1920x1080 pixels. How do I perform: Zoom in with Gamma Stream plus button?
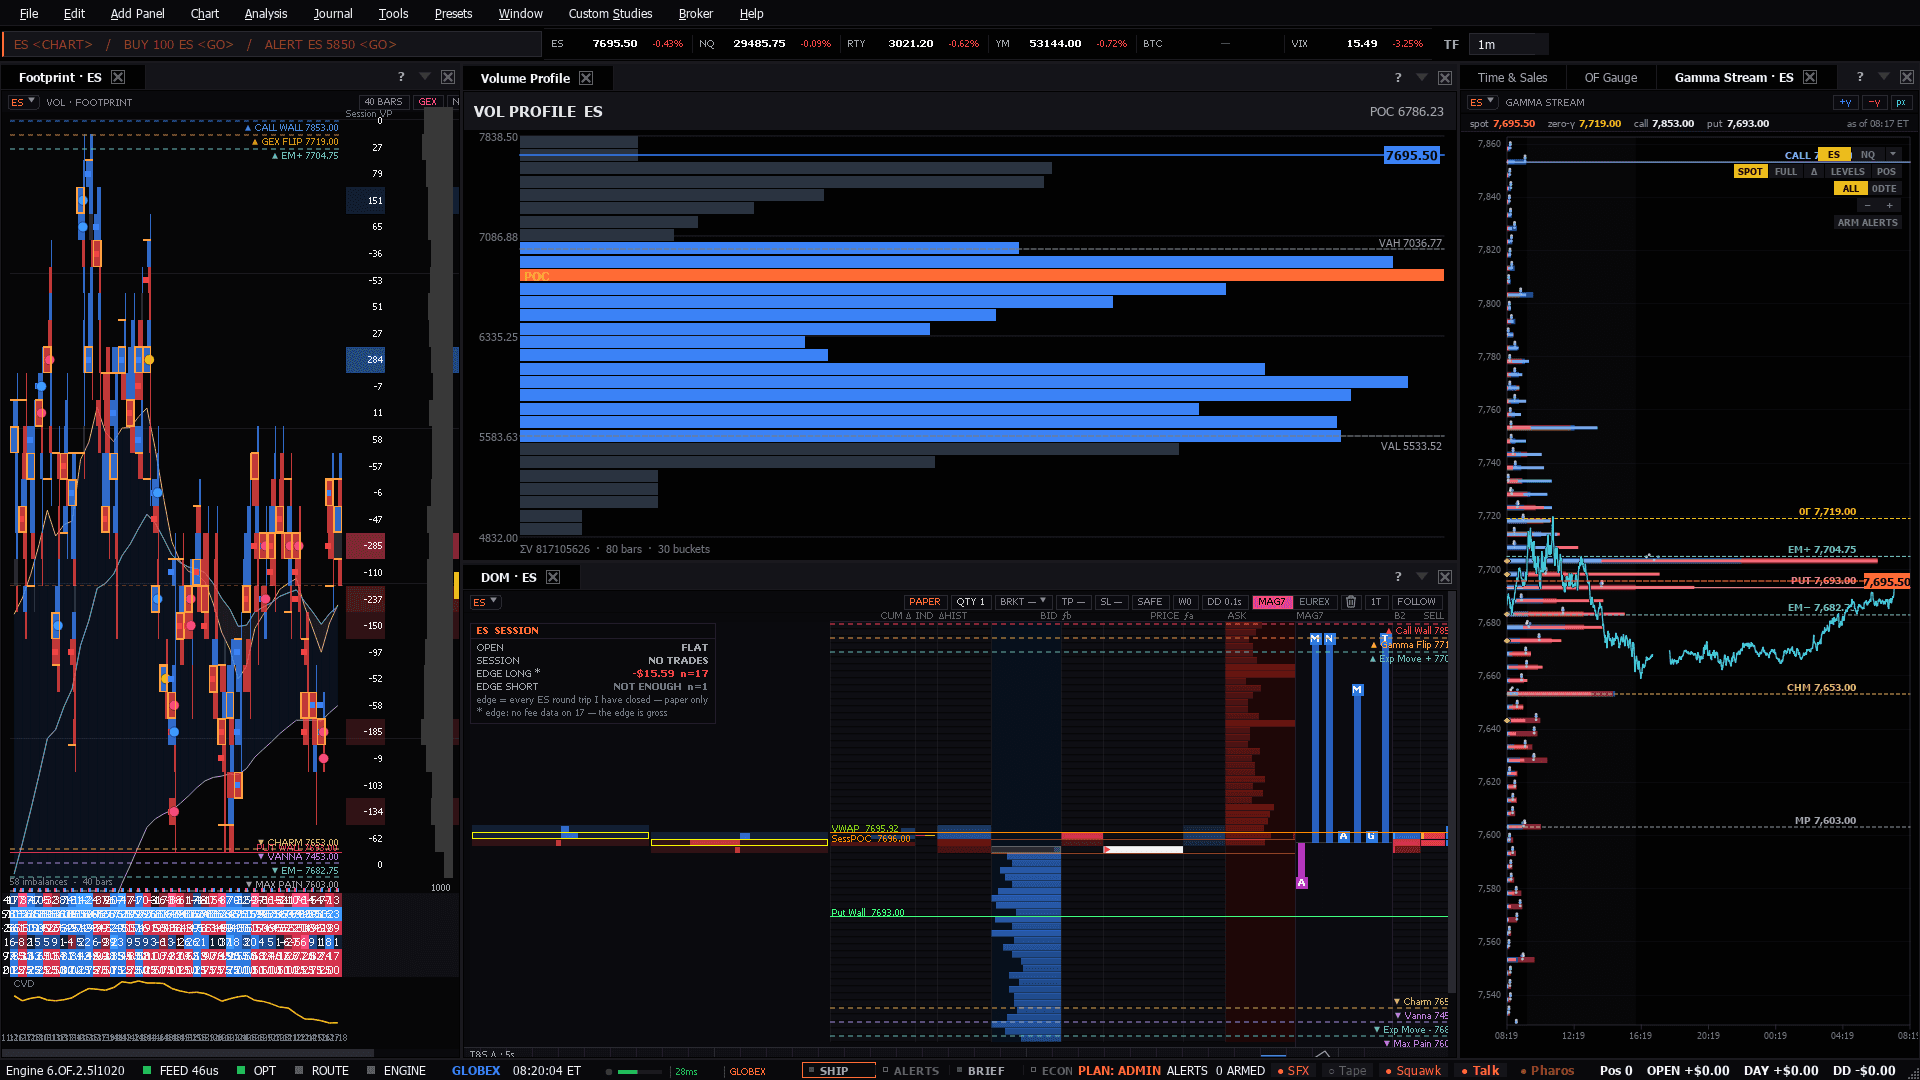(x=1889, y=205)
